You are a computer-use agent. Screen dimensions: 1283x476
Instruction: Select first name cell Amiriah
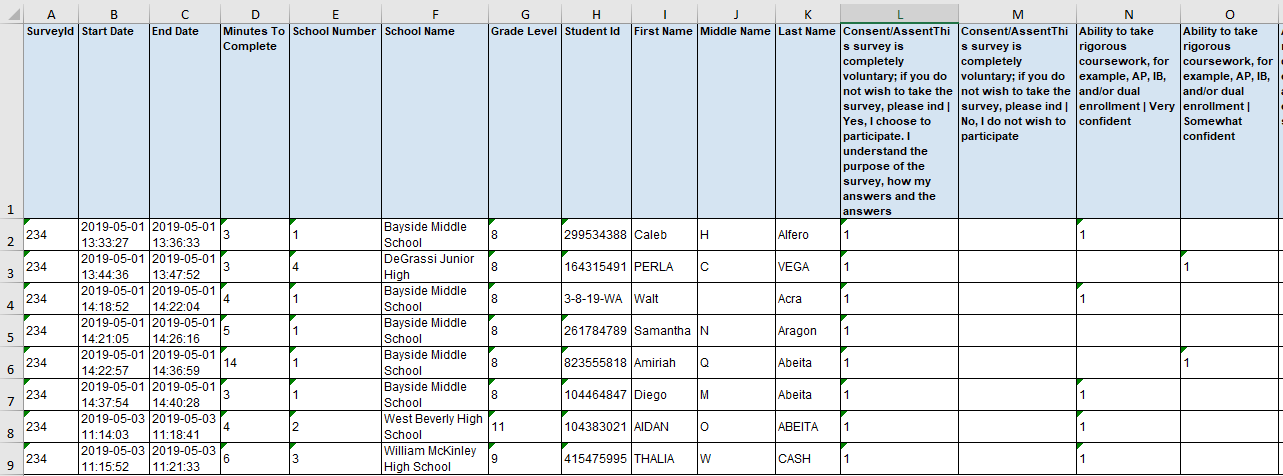pos(664,363)
